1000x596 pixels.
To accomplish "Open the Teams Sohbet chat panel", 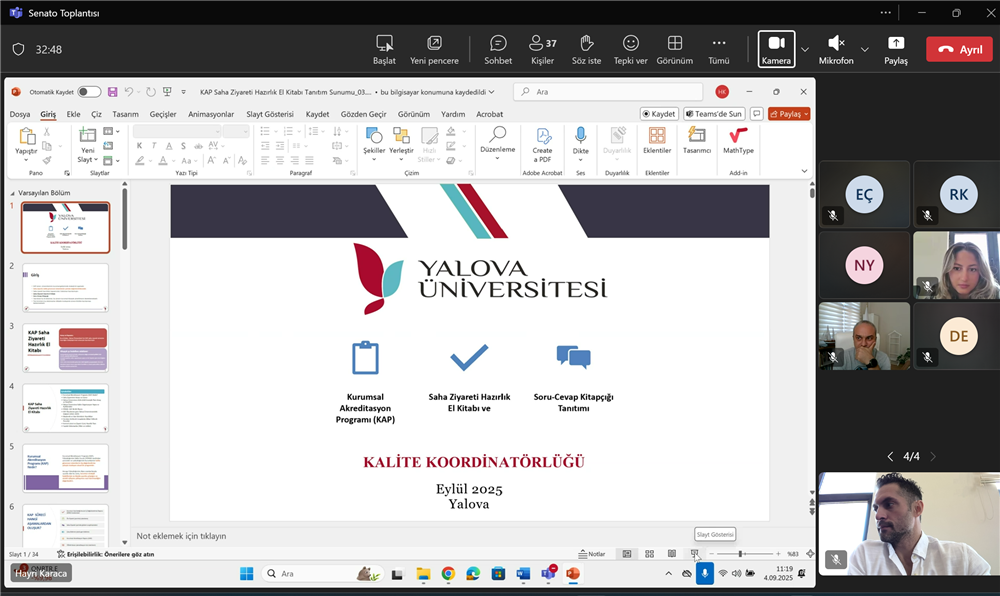I will [497, 50].
